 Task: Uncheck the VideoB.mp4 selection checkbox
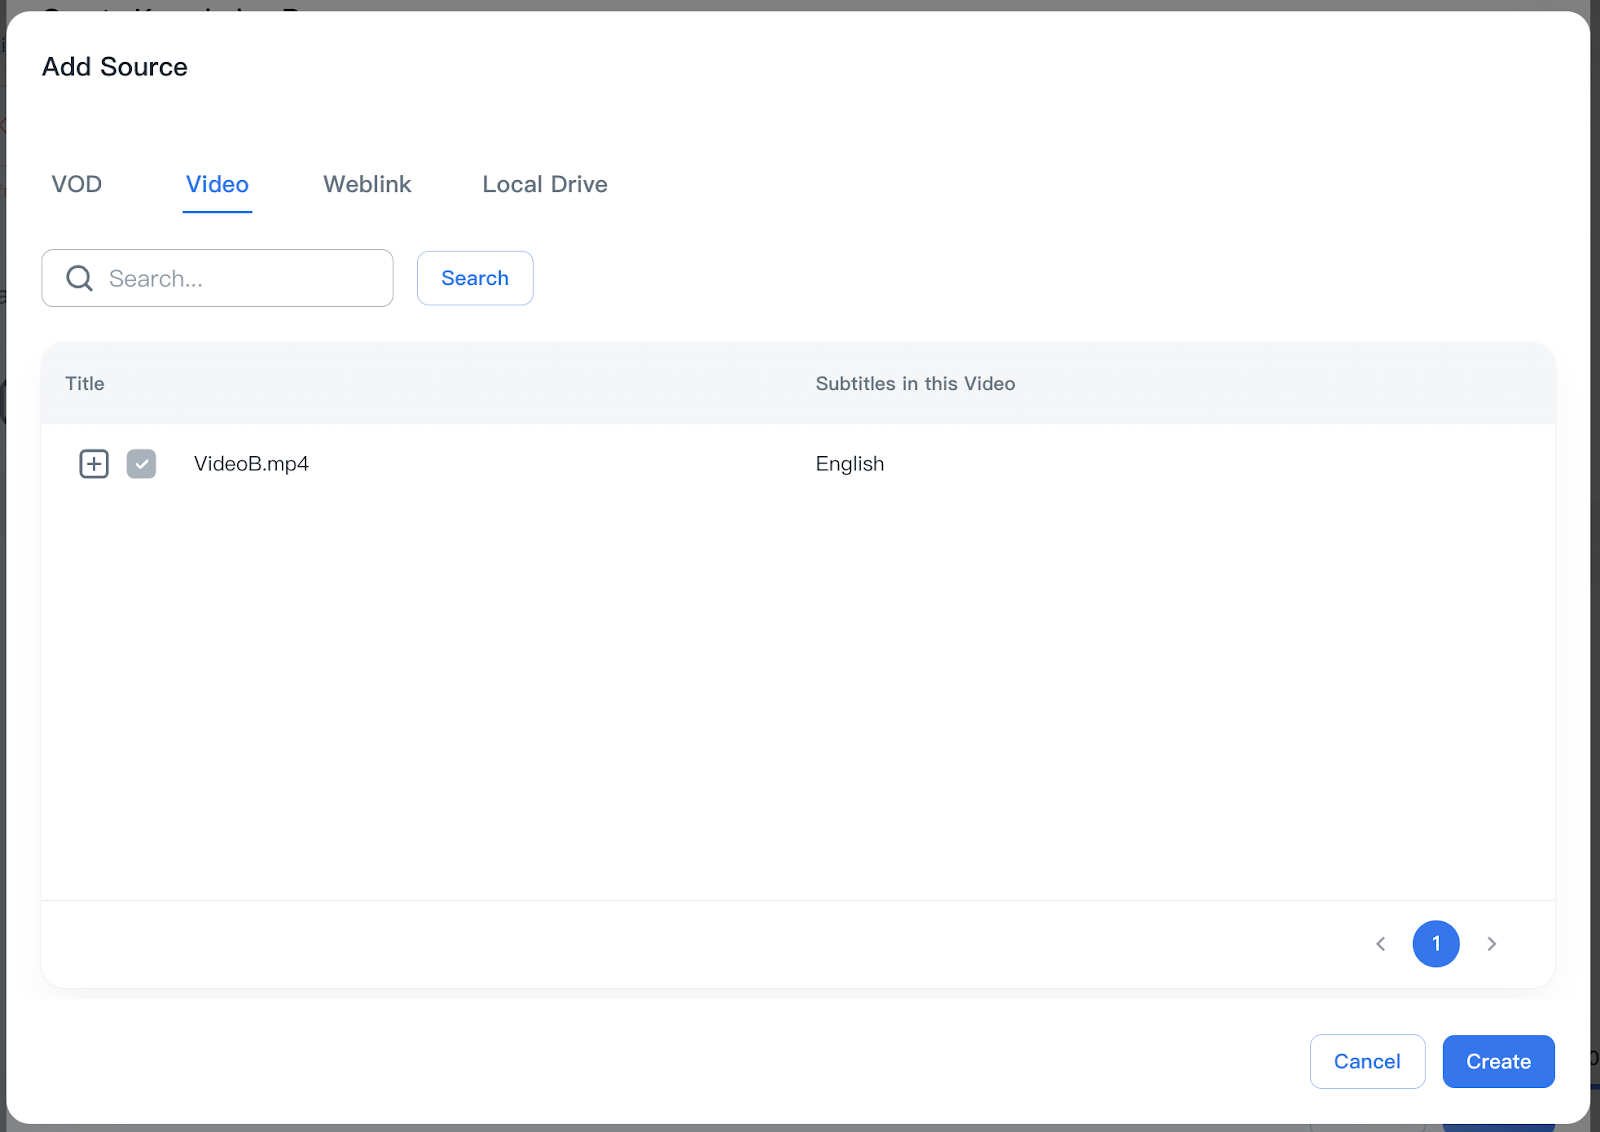(142, 463)
